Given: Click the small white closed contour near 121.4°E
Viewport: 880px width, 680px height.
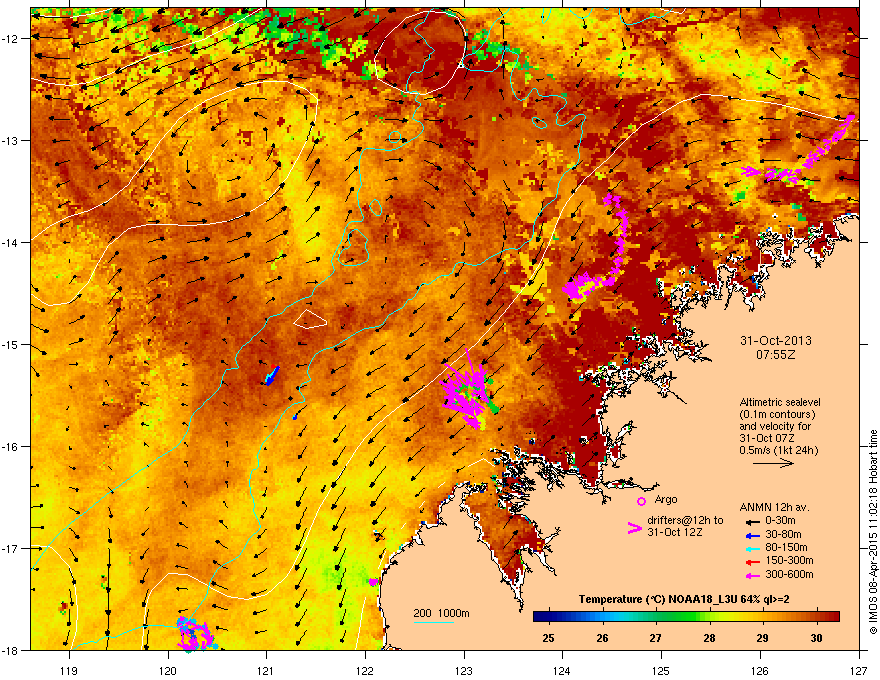Looking at the screenshot, I should click(310, 319).
